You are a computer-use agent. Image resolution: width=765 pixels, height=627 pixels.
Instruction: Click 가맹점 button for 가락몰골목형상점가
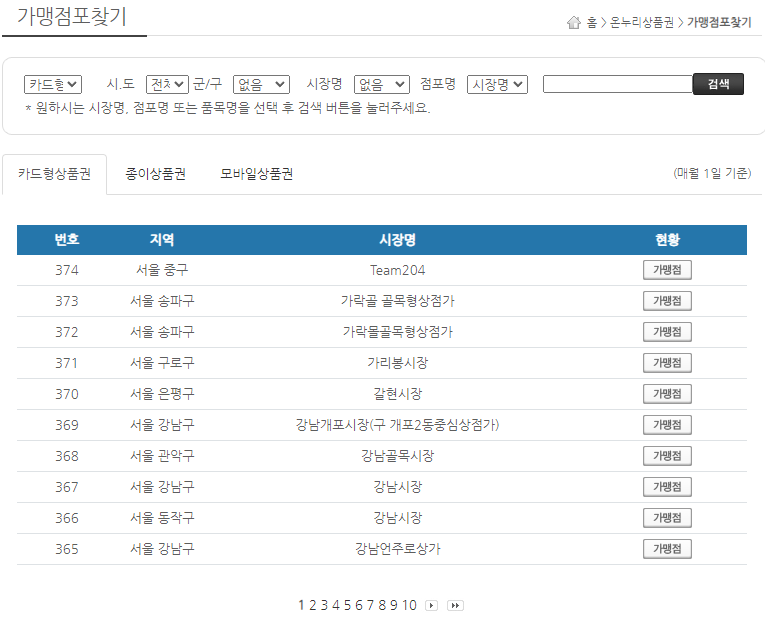point(667,332)
